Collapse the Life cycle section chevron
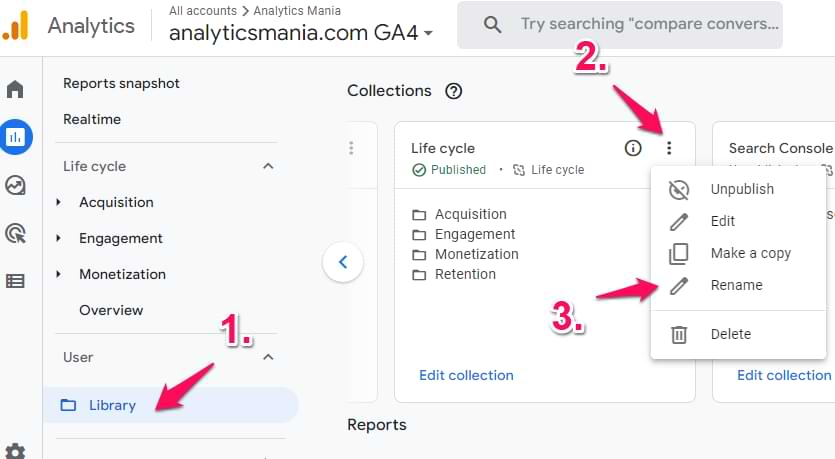Image resolution: width=835 pixels, height=459 pixels. [x=268, y=166]
